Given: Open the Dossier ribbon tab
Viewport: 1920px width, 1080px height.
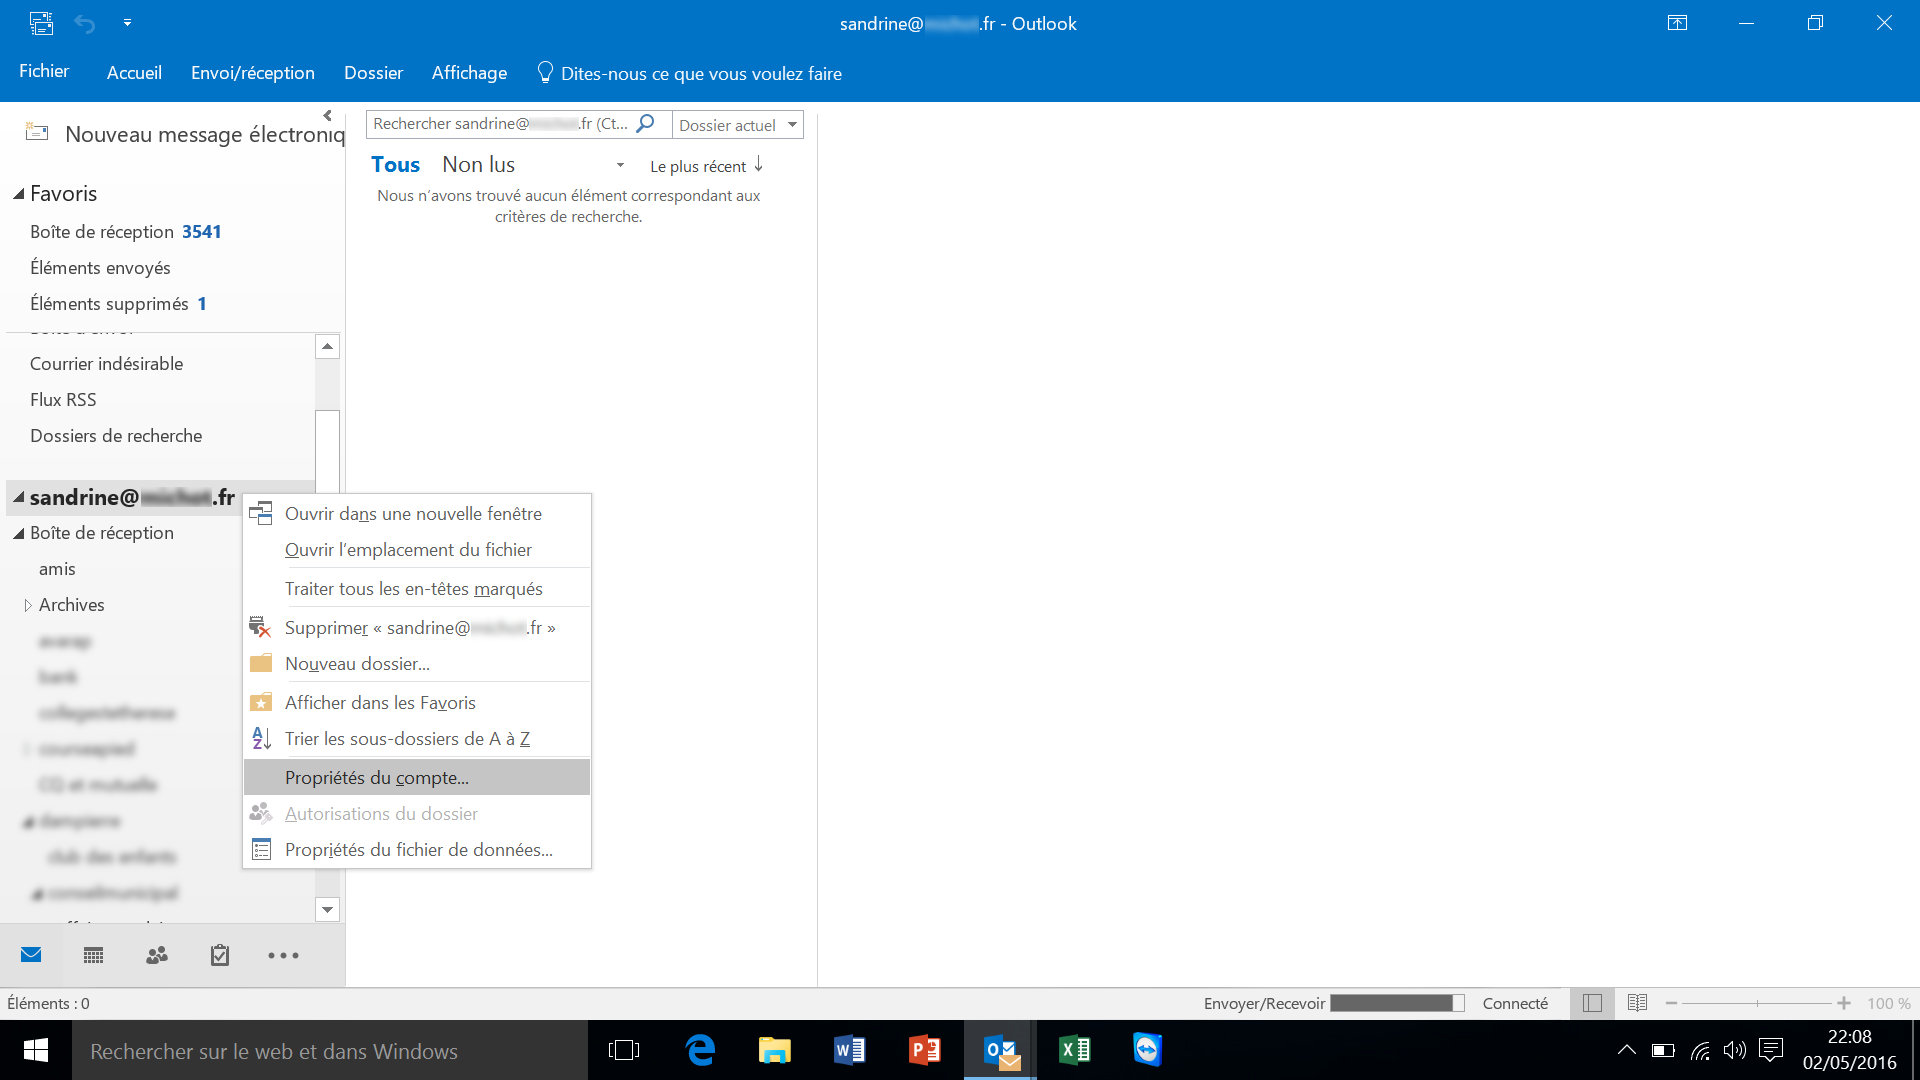Looking at the screenshot, I should click(373, 73).
